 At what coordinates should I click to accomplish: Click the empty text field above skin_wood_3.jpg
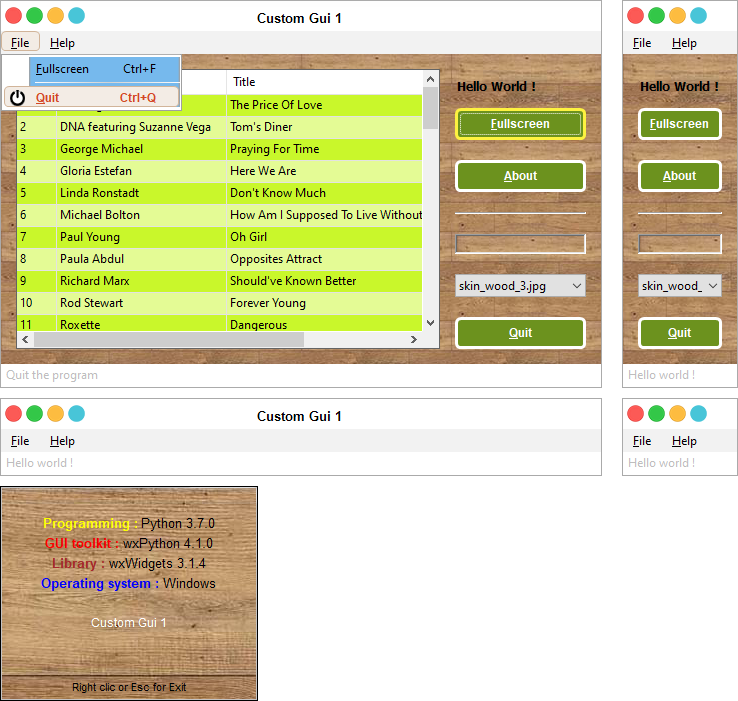[520, 243]
